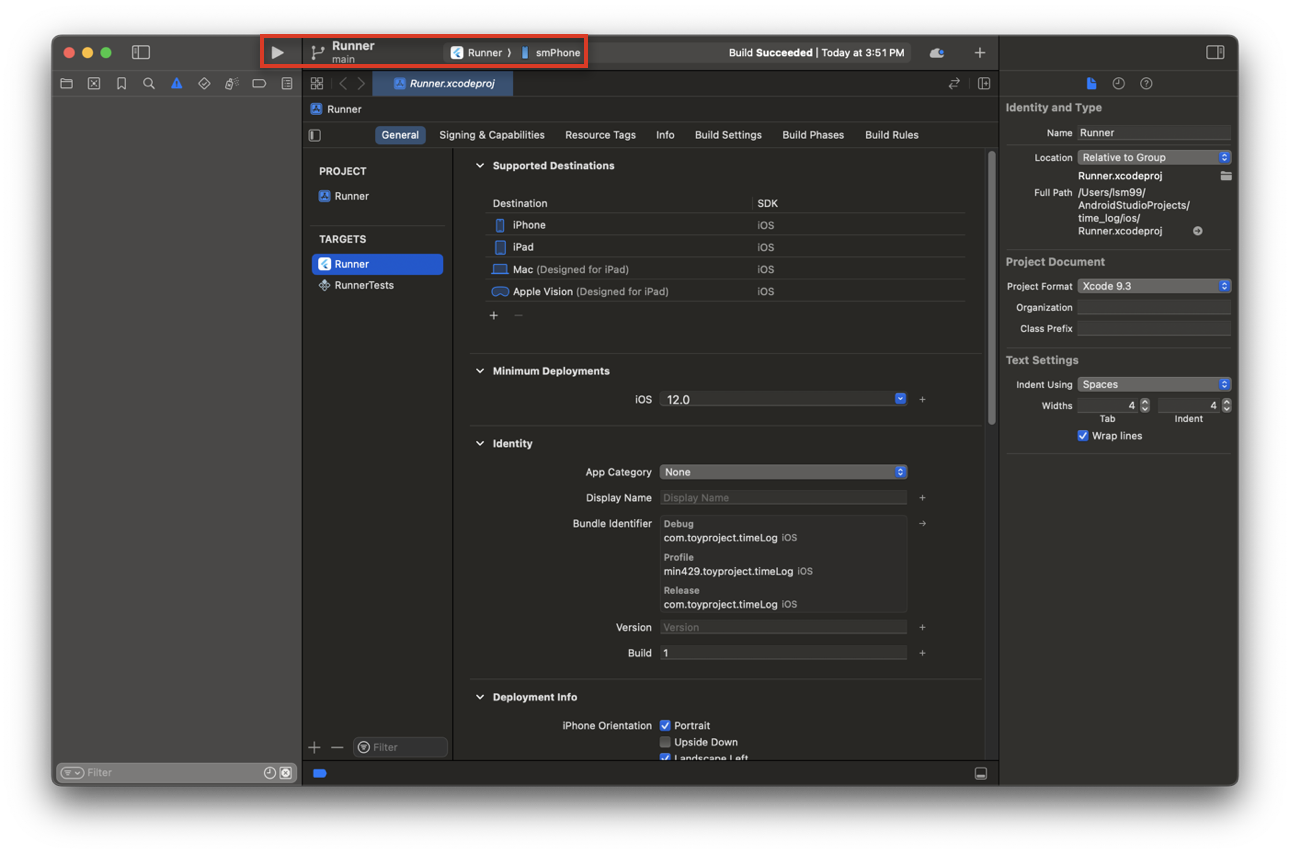Open the Bookmark navigator

pyautogui.click(x=121, y=84)
